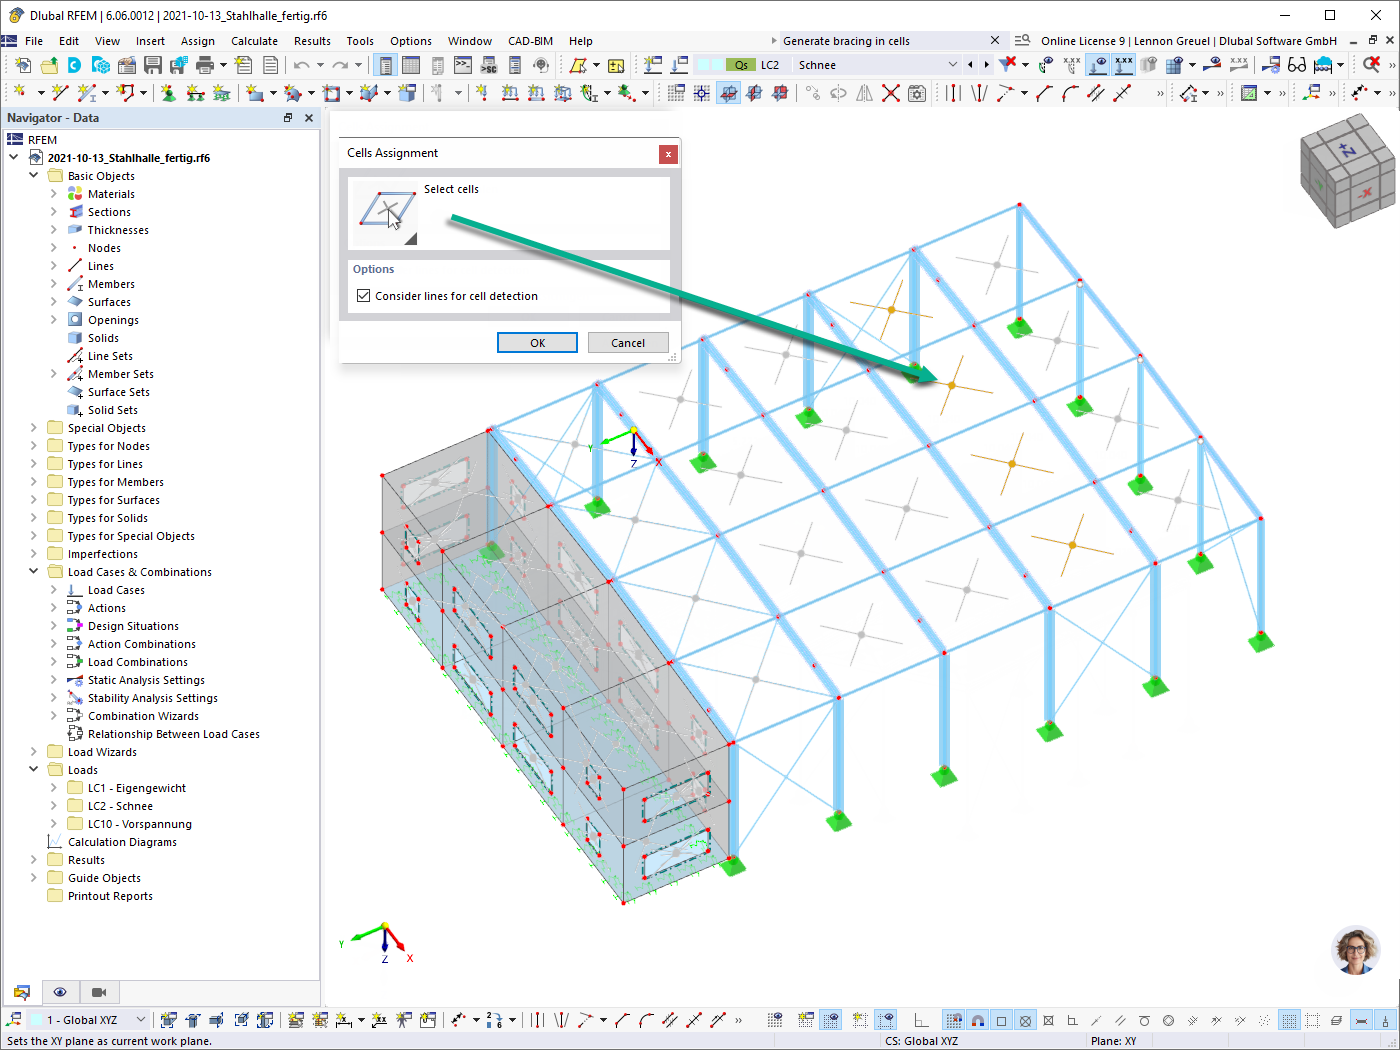Click the Select cells picker icon
This screenshot has width=1400, height=1050.
[385, 213]
